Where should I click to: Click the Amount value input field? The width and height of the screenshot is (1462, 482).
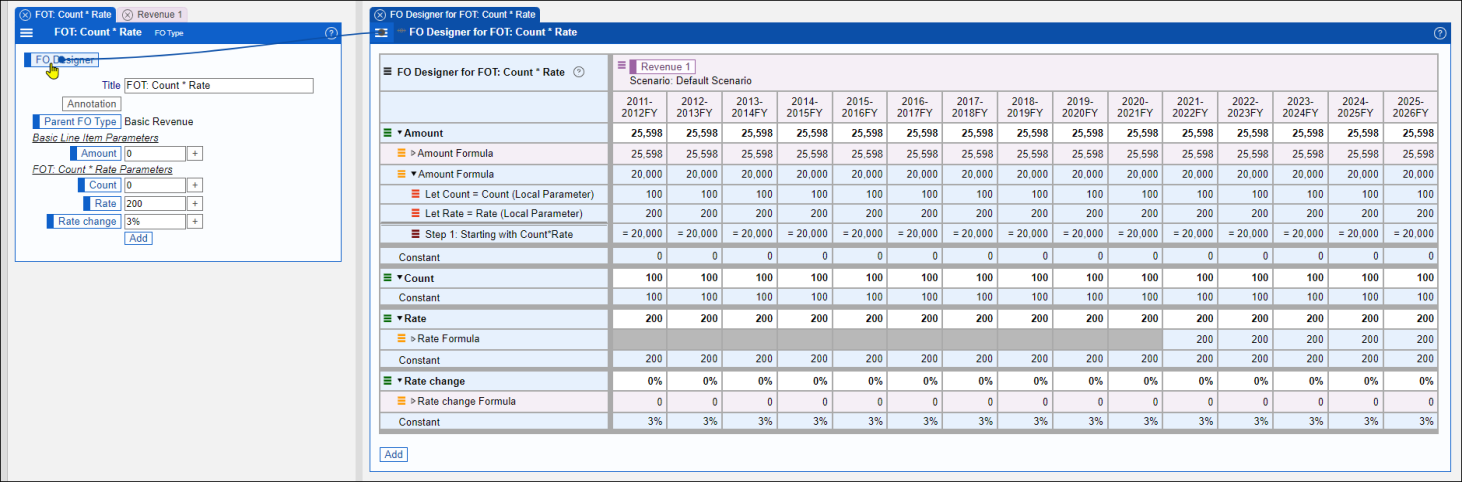(155, 154)
